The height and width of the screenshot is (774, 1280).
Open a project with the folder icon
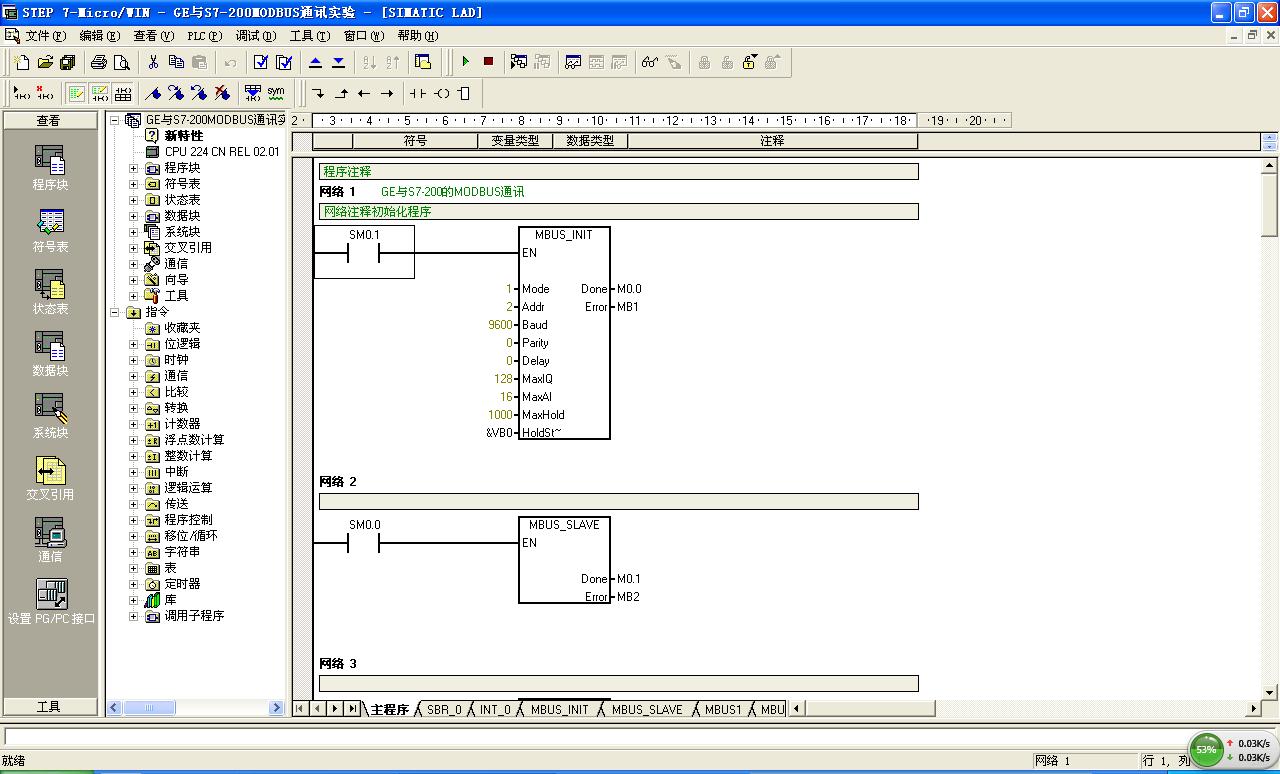pyautogui.click(x=45, y=62)
